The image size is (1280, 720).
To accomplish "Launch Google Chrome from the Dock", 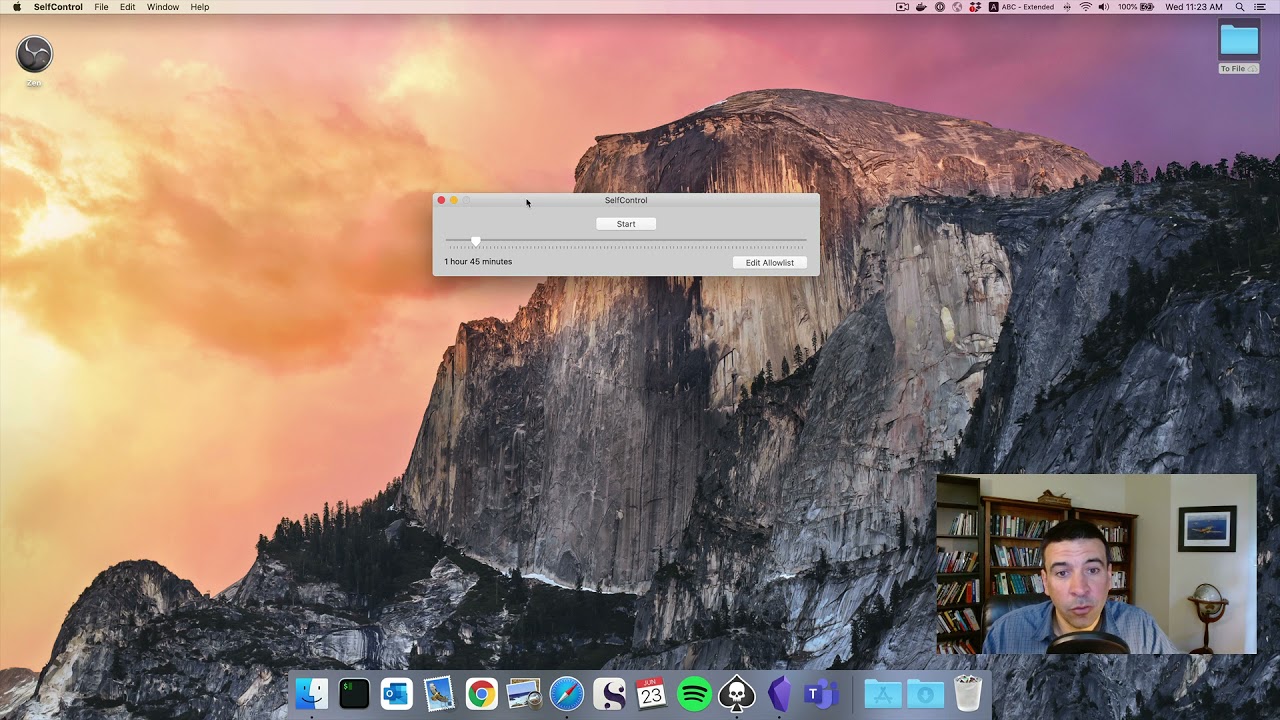I will (x=482, y=693).
